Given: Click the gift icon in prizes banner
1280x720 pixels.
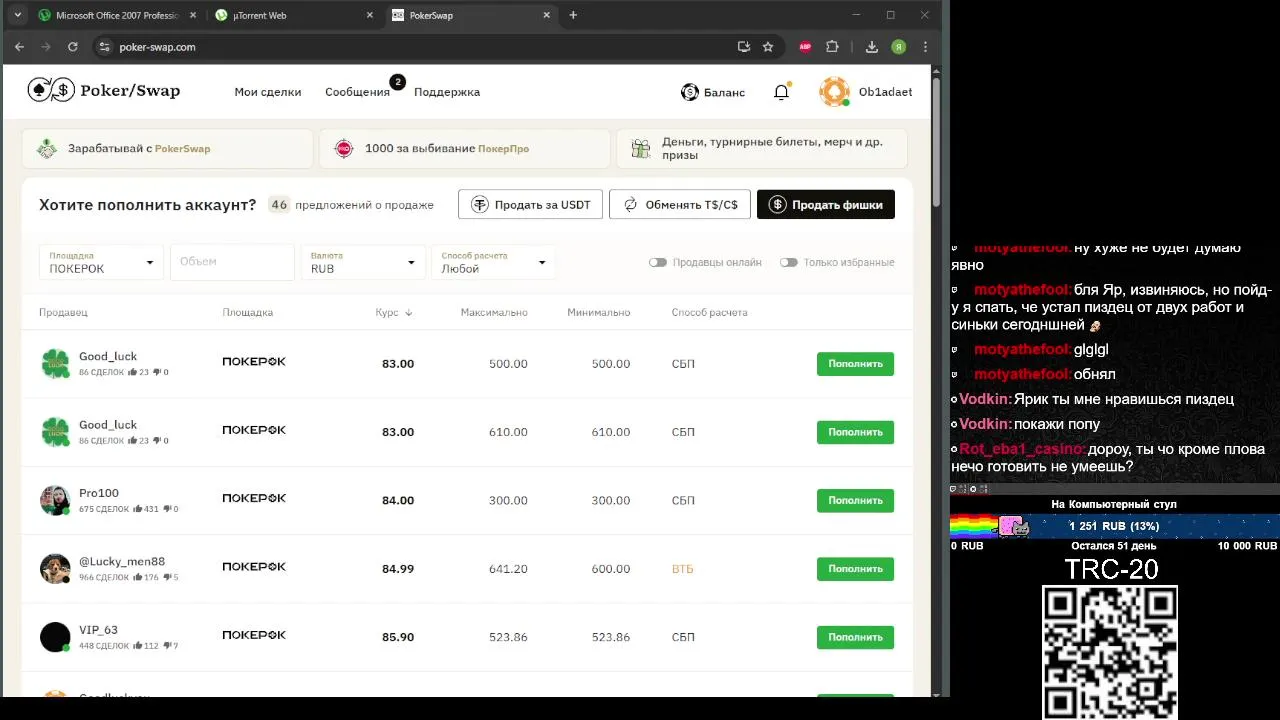Looking at the screenshot, I should point(641,149).
